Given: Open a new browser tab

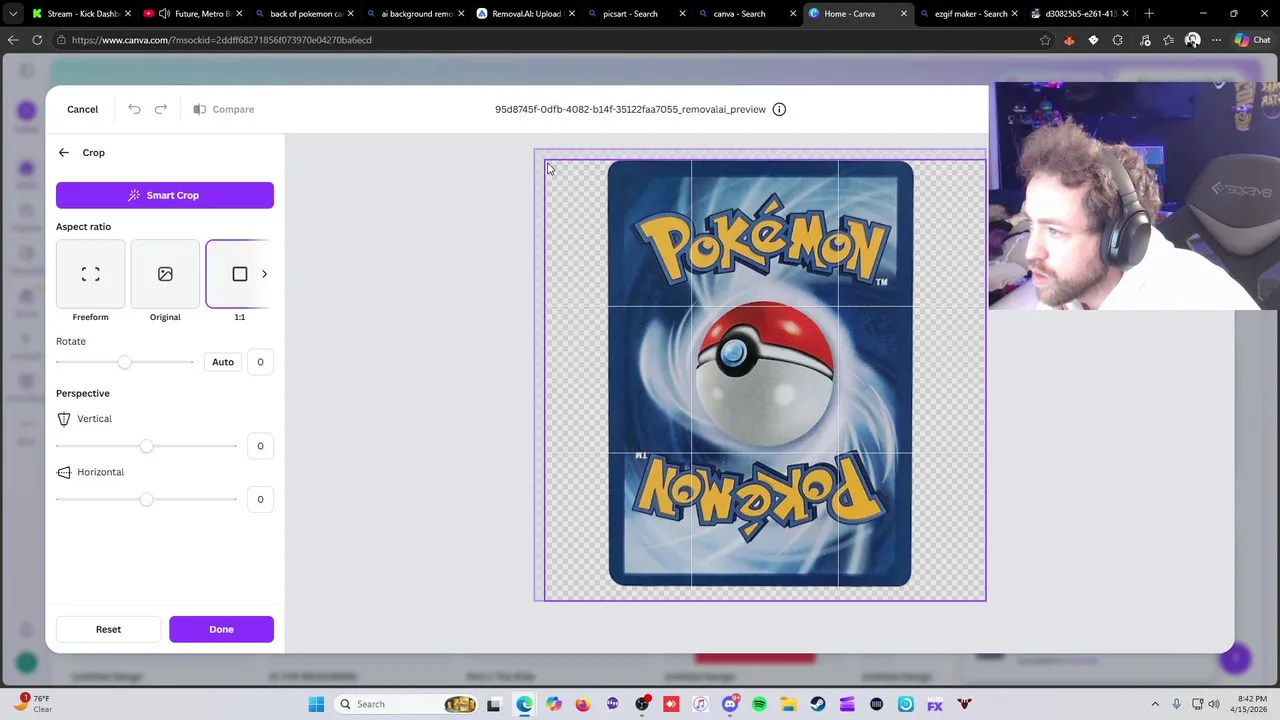Looking at the screenshot, I should click(1149, 14).
